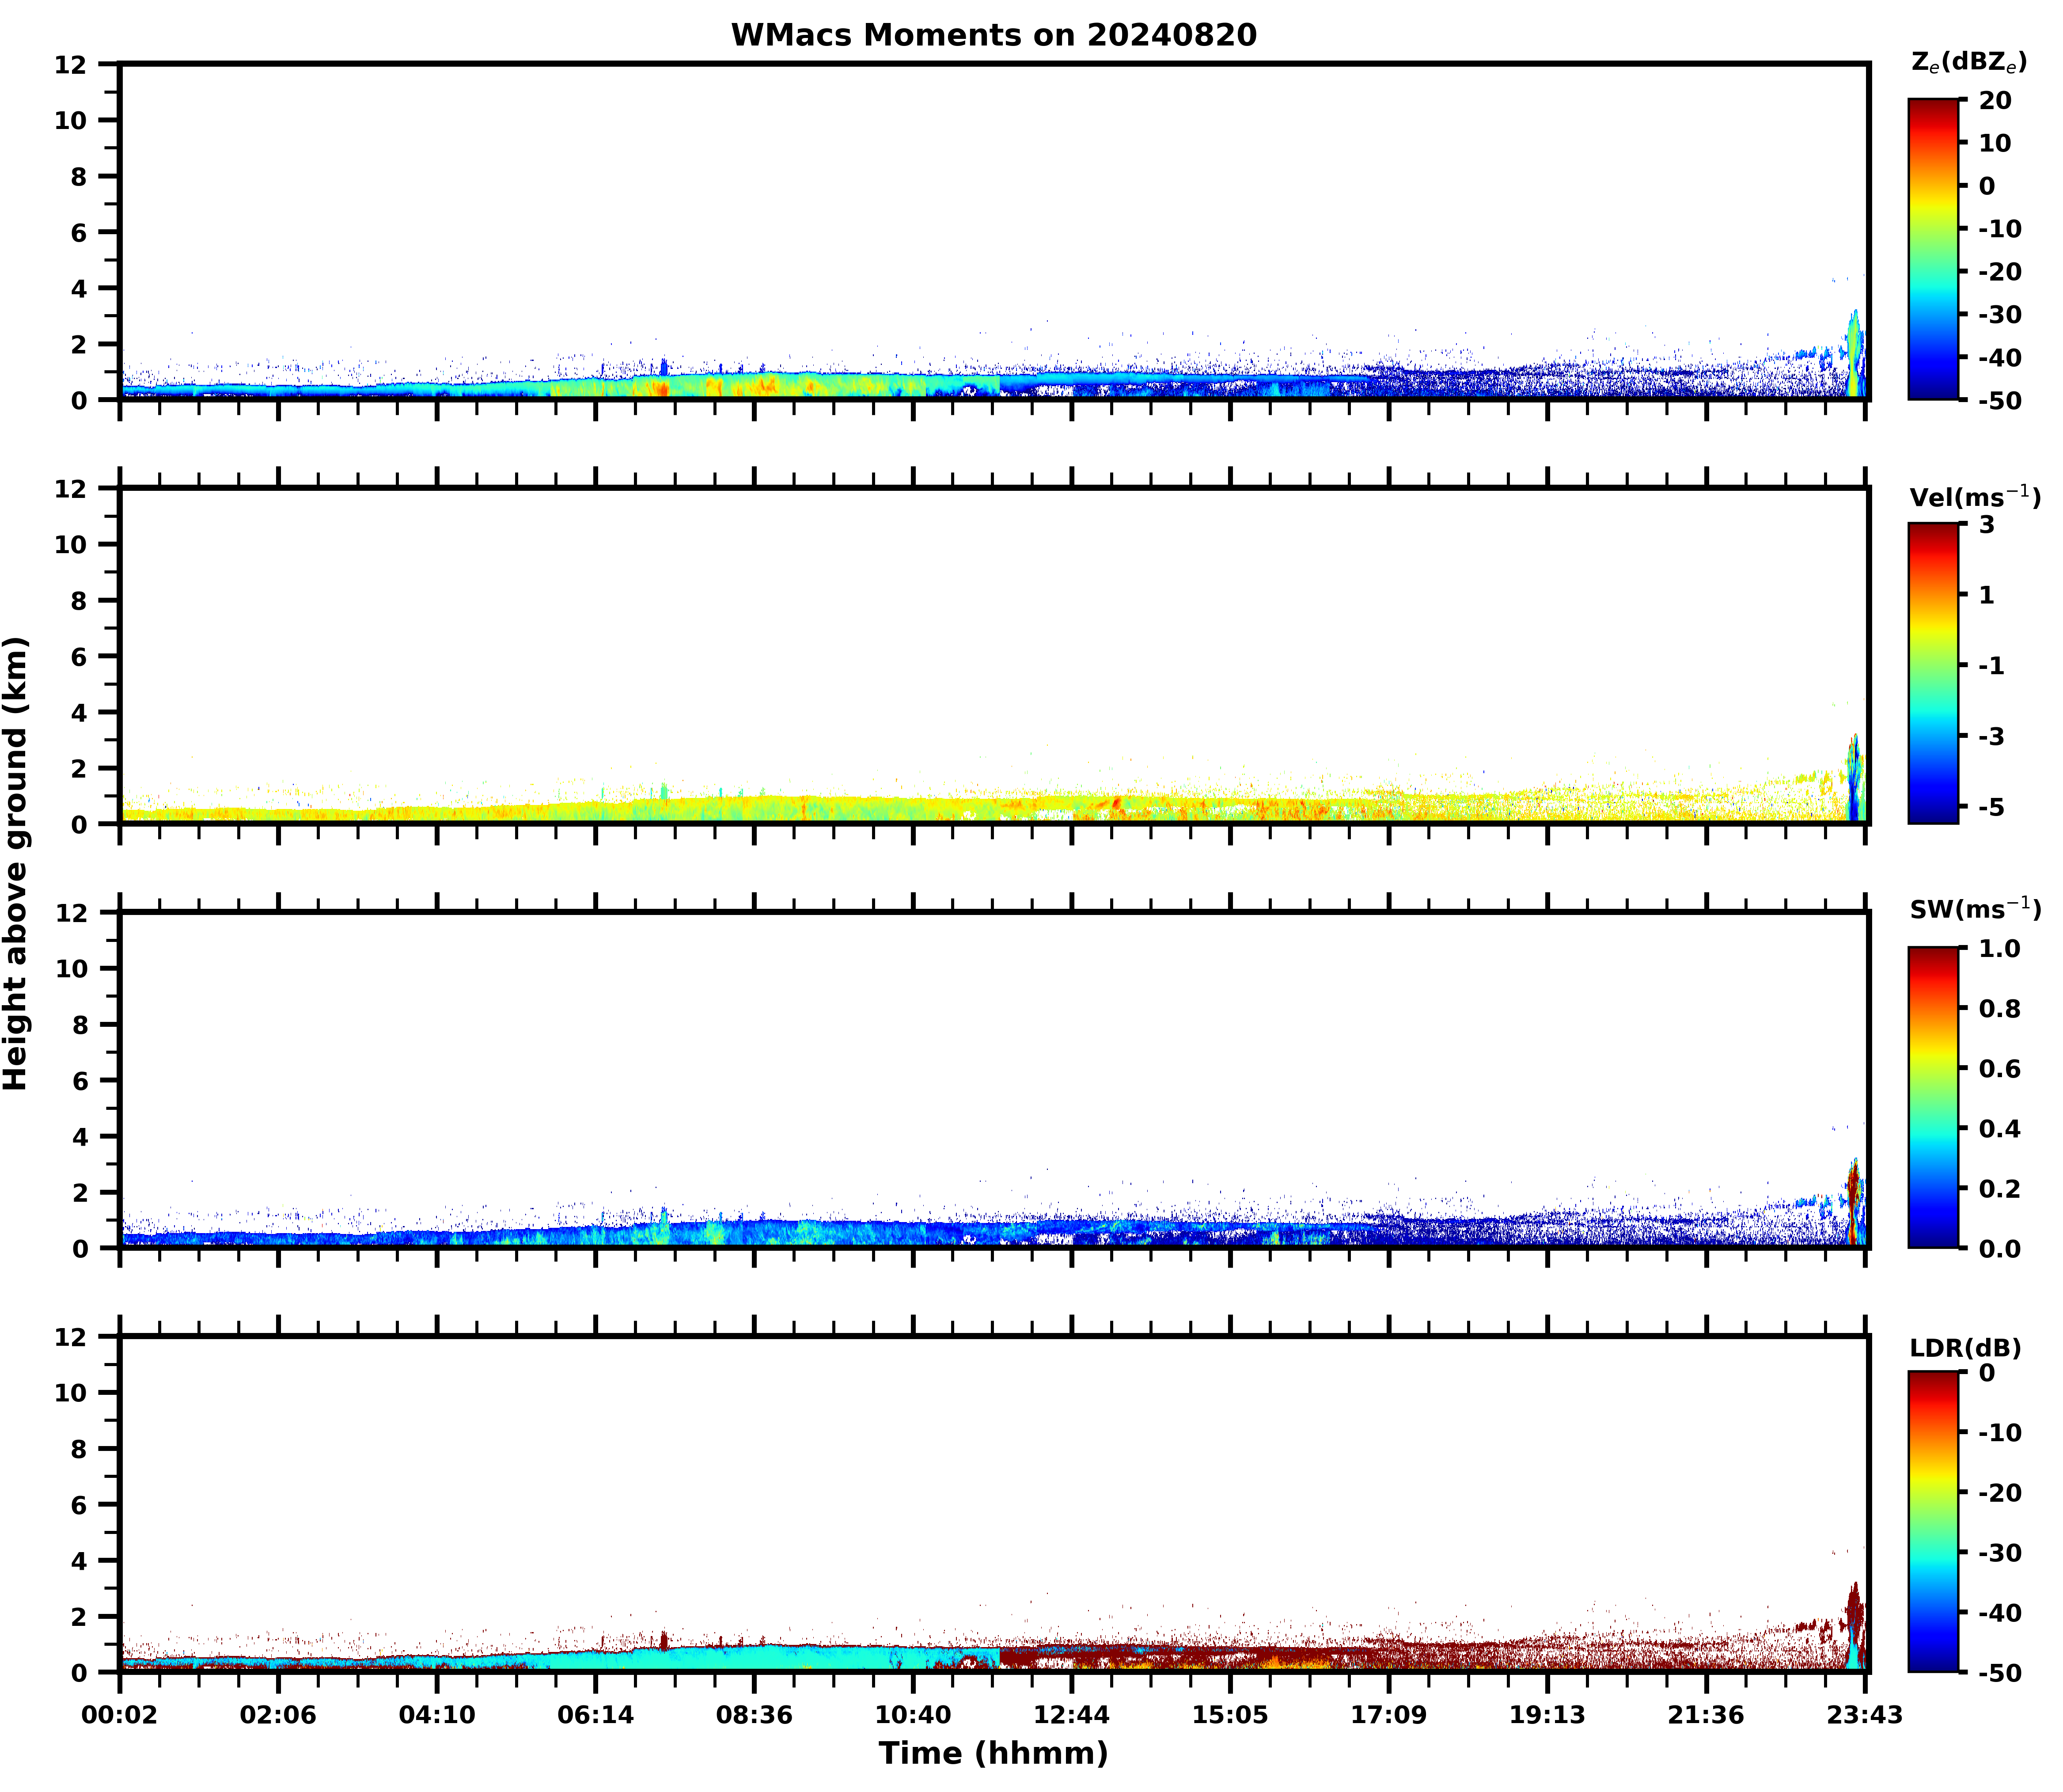Click the 23:43 time tick label
The image size is (2063, 1792).
click(1864, 1716)
